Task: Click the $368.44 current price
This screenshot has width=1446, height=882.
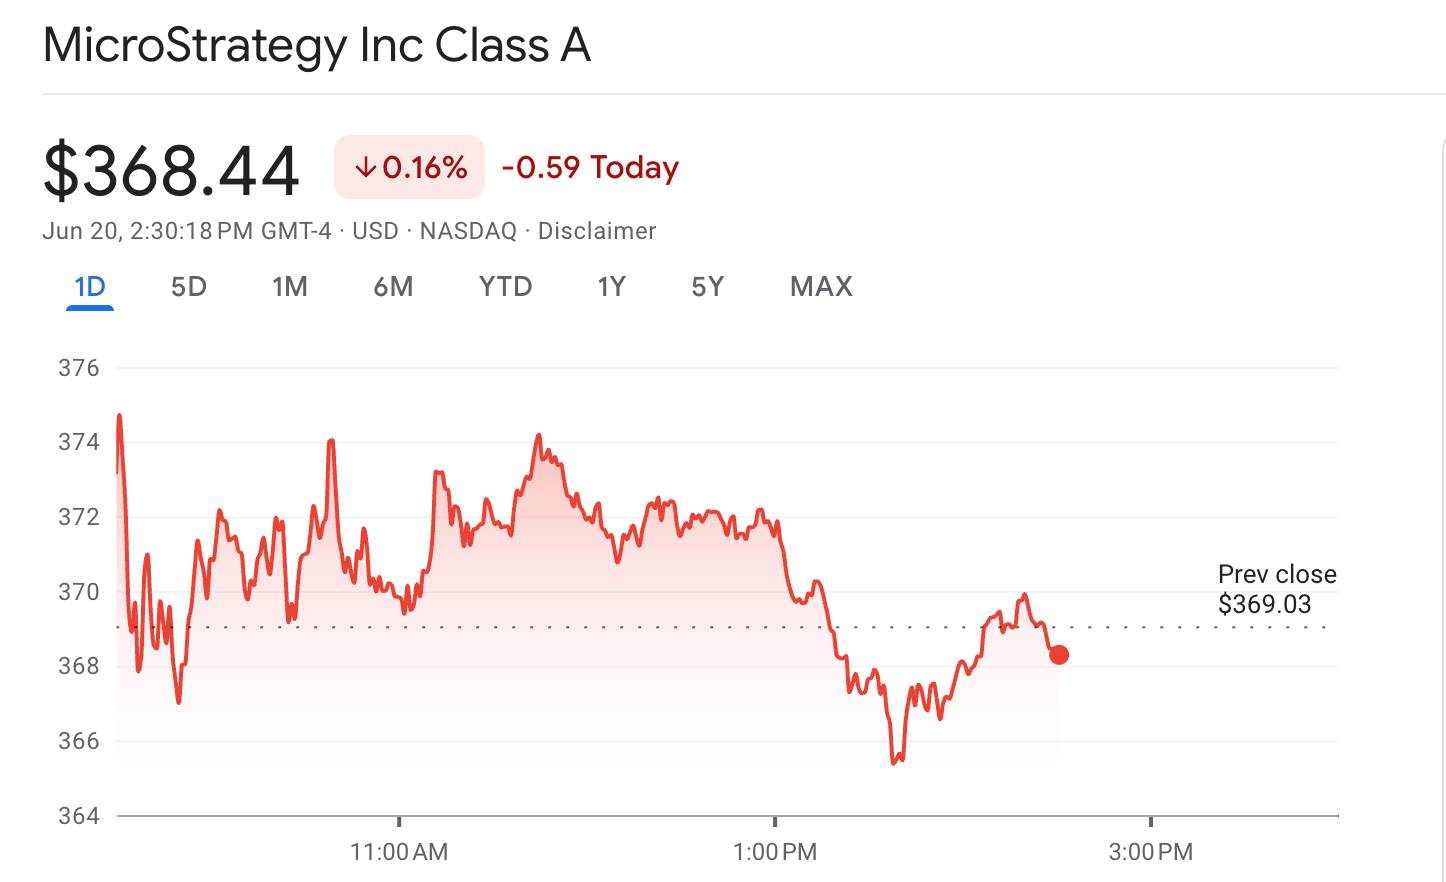Action: coord(171,170)
